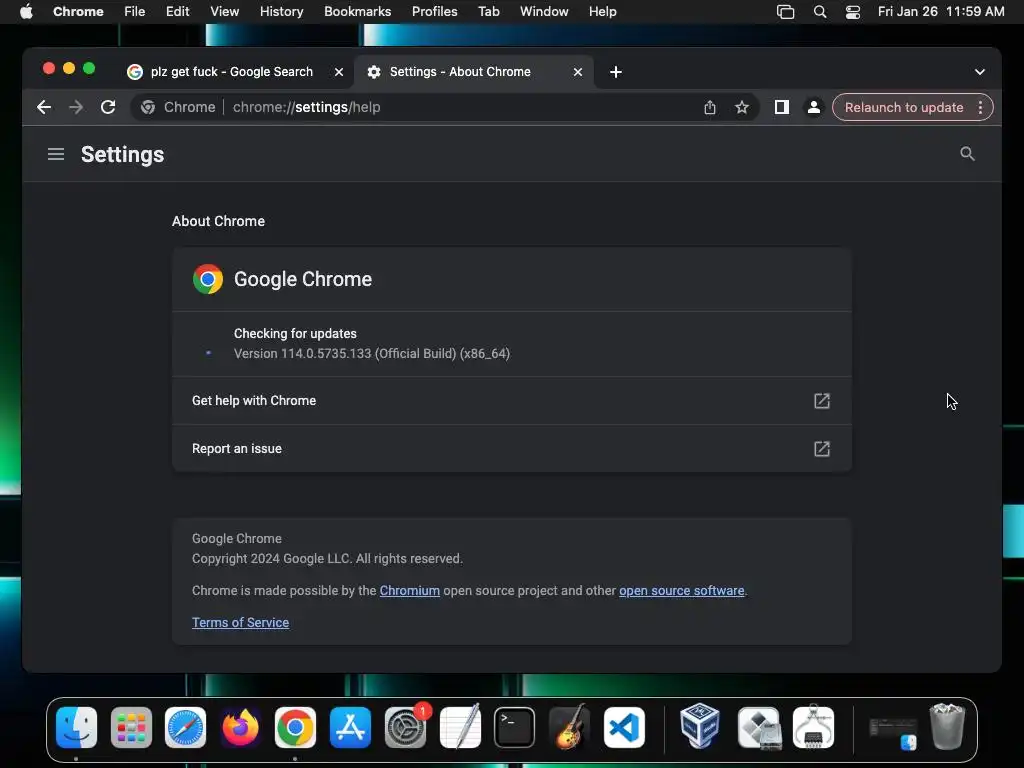Image resolution: width=1024 pixels, height=768 pixels.
Task: Click the Version 114.0.5735.133 text
Action: pos(372,353)
